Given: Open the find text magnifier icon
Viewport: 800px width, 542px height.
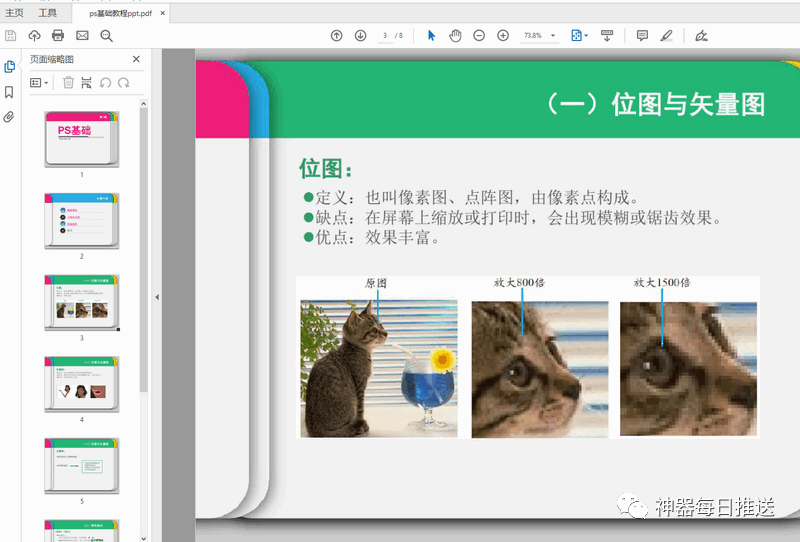Looking at the screenshot, I should point(106,35).
